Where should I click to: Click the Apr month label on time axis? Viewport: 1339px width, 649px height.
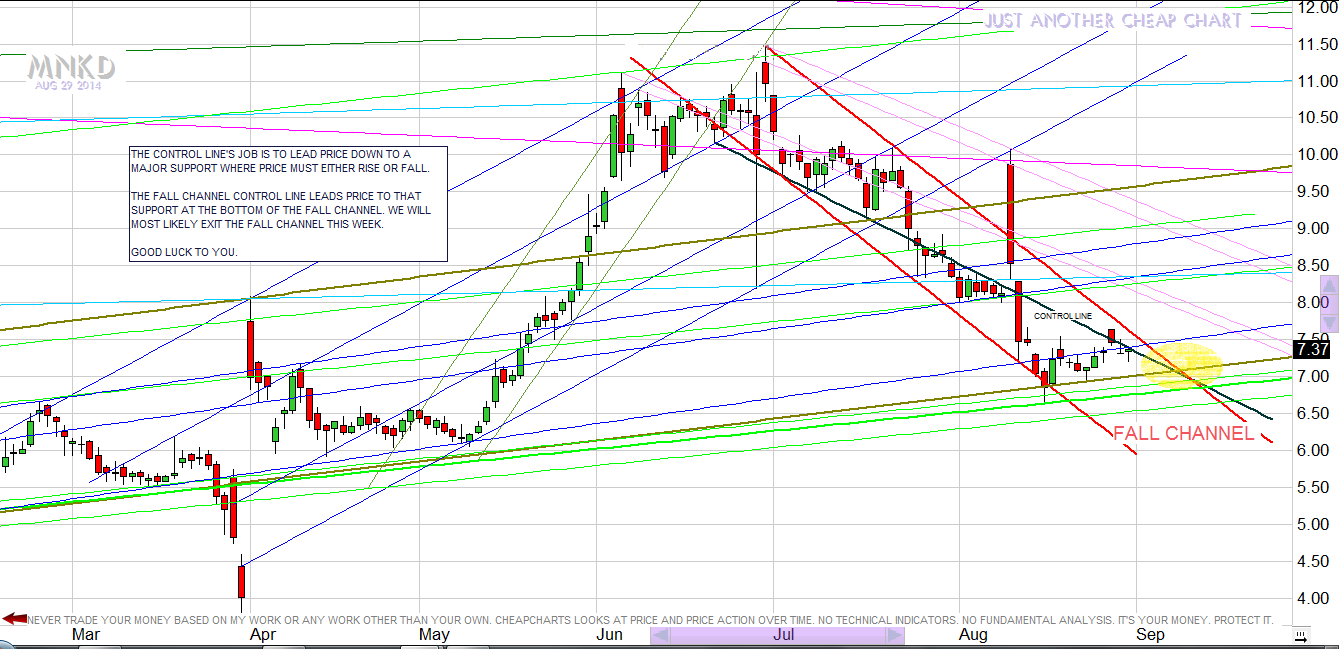point(263,635)
